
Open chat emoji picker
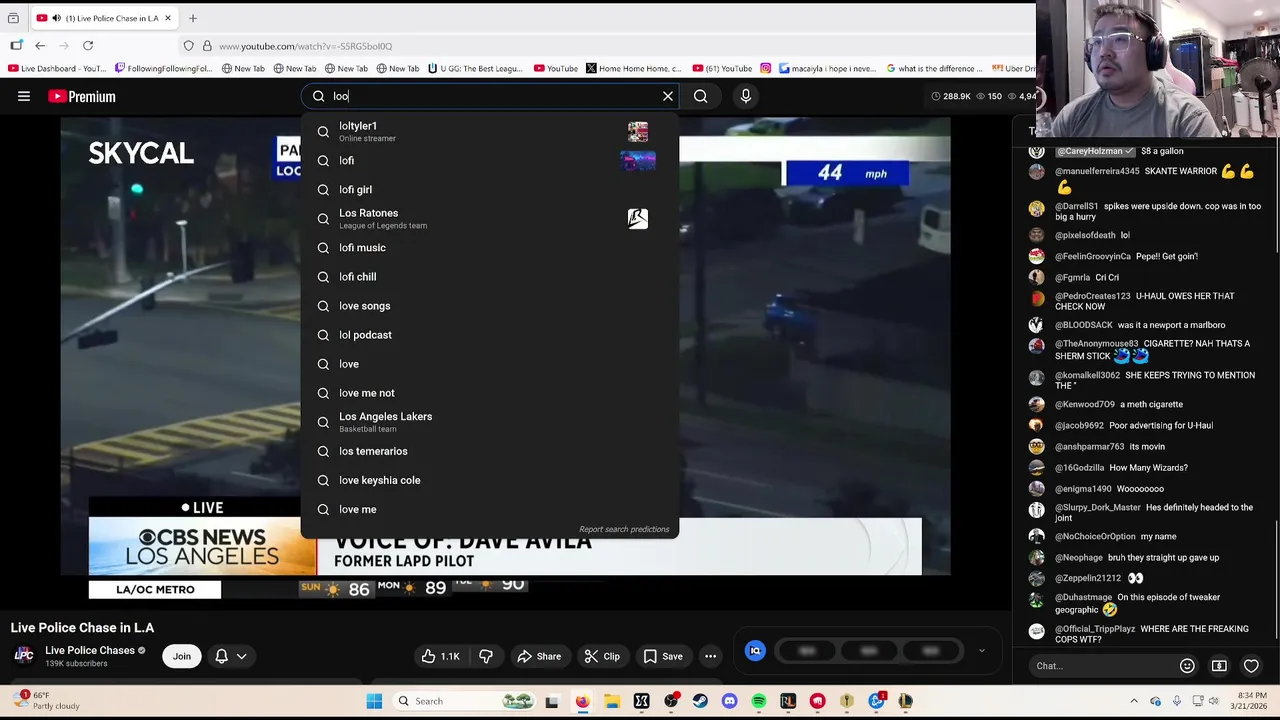tap(1187, 666)
